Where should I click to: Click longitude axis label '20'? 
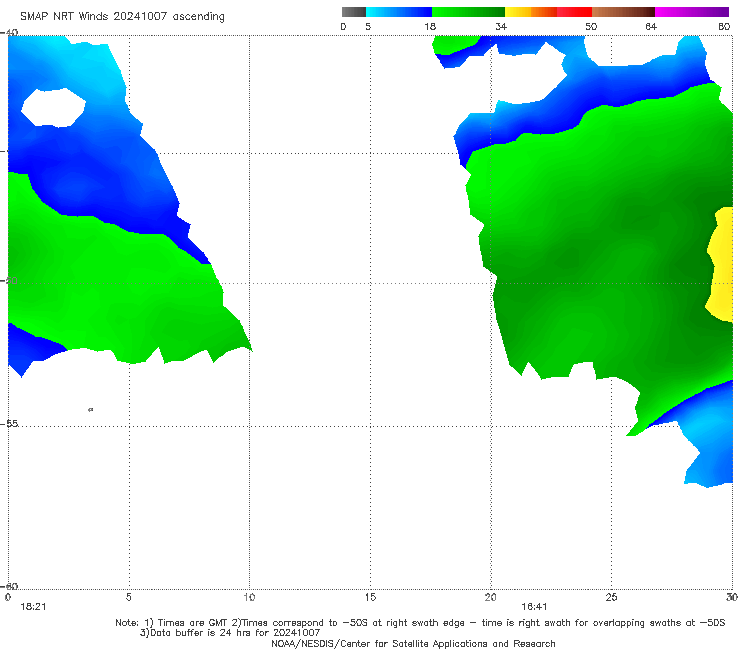coord(490,597)
